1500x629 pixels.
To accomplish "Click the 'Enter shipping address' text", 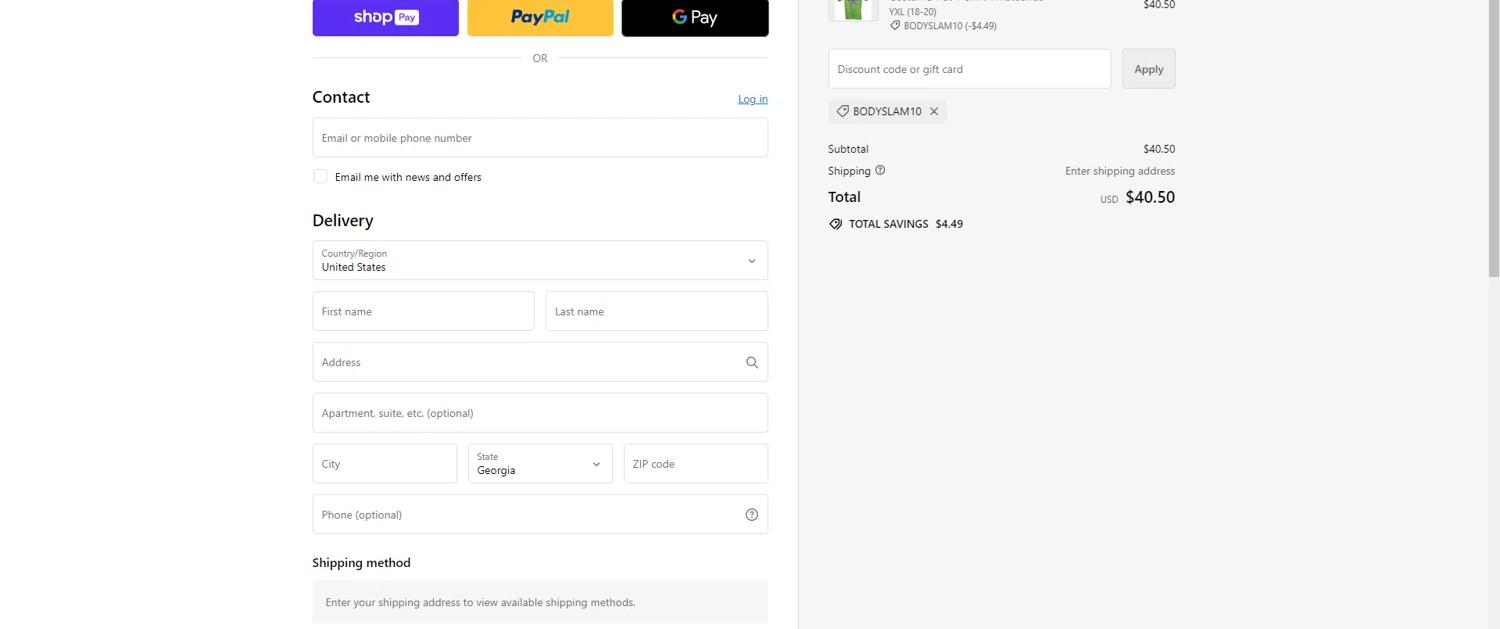I will (x=1120, y=171).
